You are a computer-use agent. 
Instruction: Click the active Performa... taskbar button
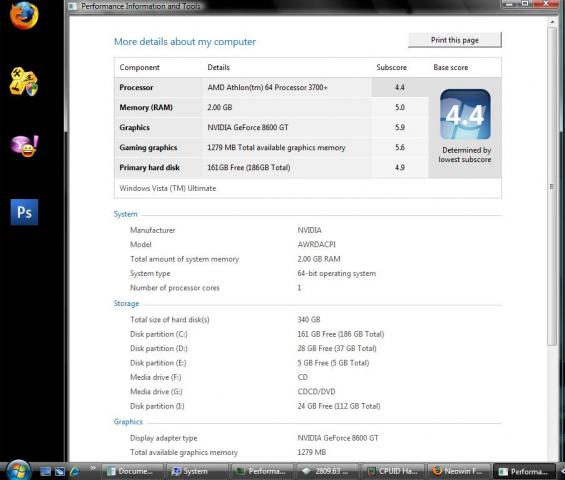pyautogui.click(x=523, y=471)
